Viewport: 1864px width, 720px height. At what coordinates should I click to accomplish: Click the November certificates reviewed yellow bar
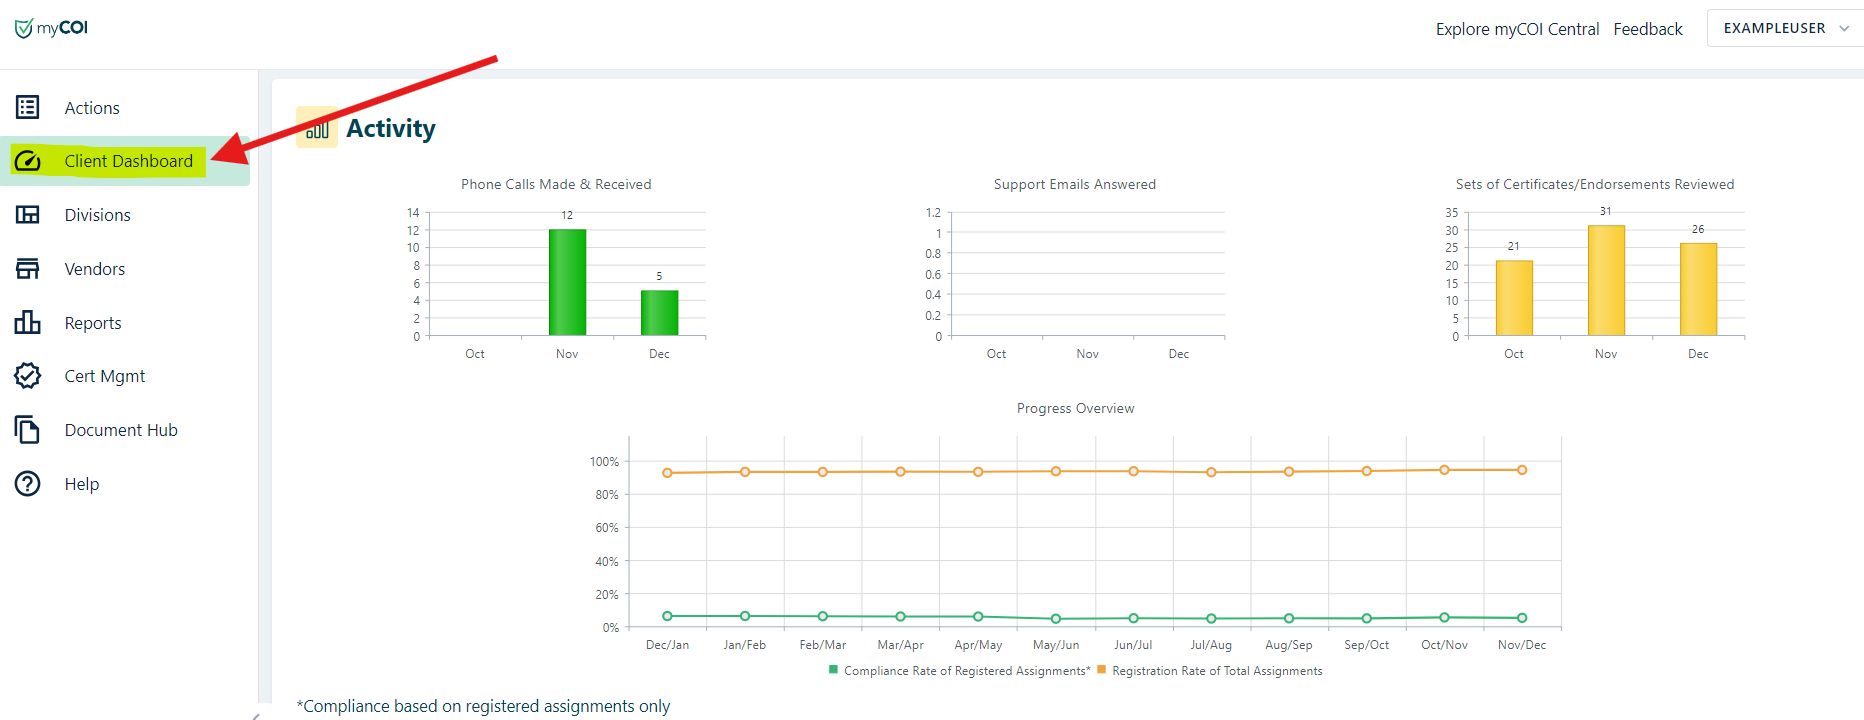tap(1606, 280)
